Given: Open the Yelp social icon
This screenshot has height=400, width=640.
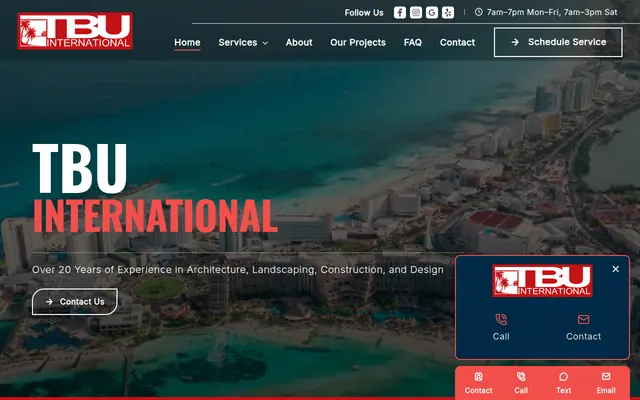Looking at the screenshot, I should [448, 13].
